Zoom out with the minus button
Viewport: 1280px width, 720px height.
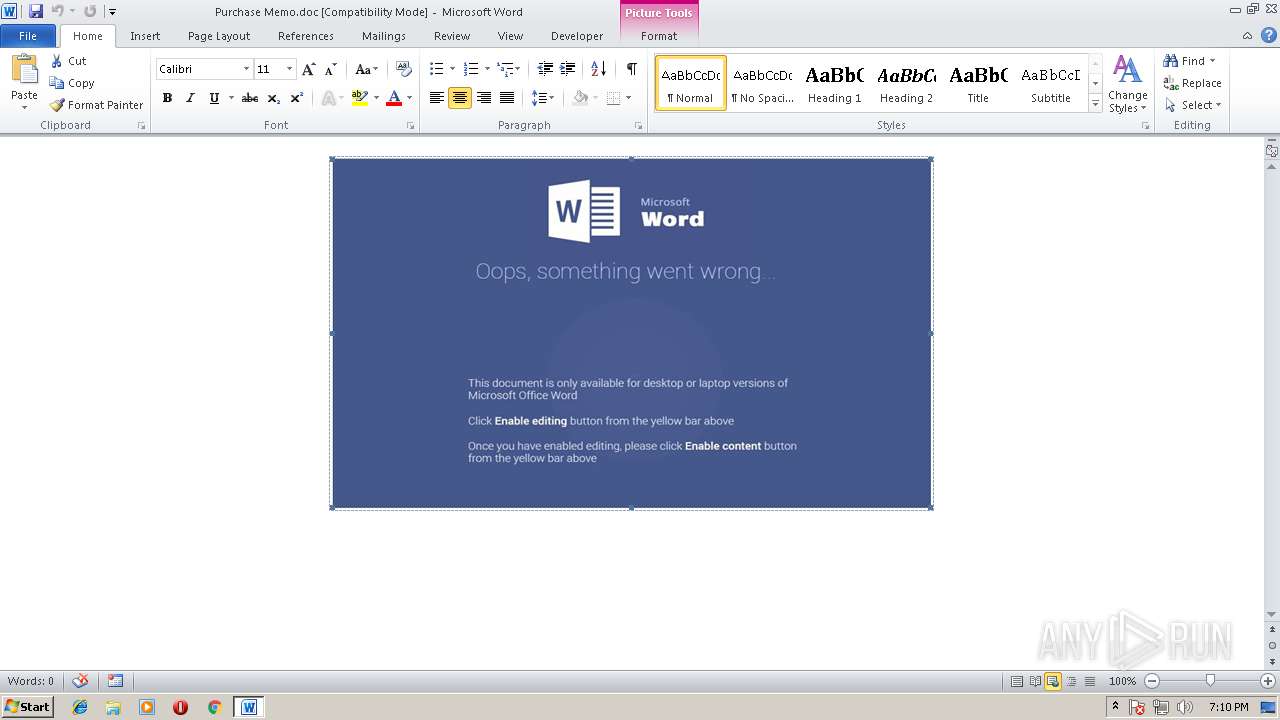click(x=1152, y=681)
